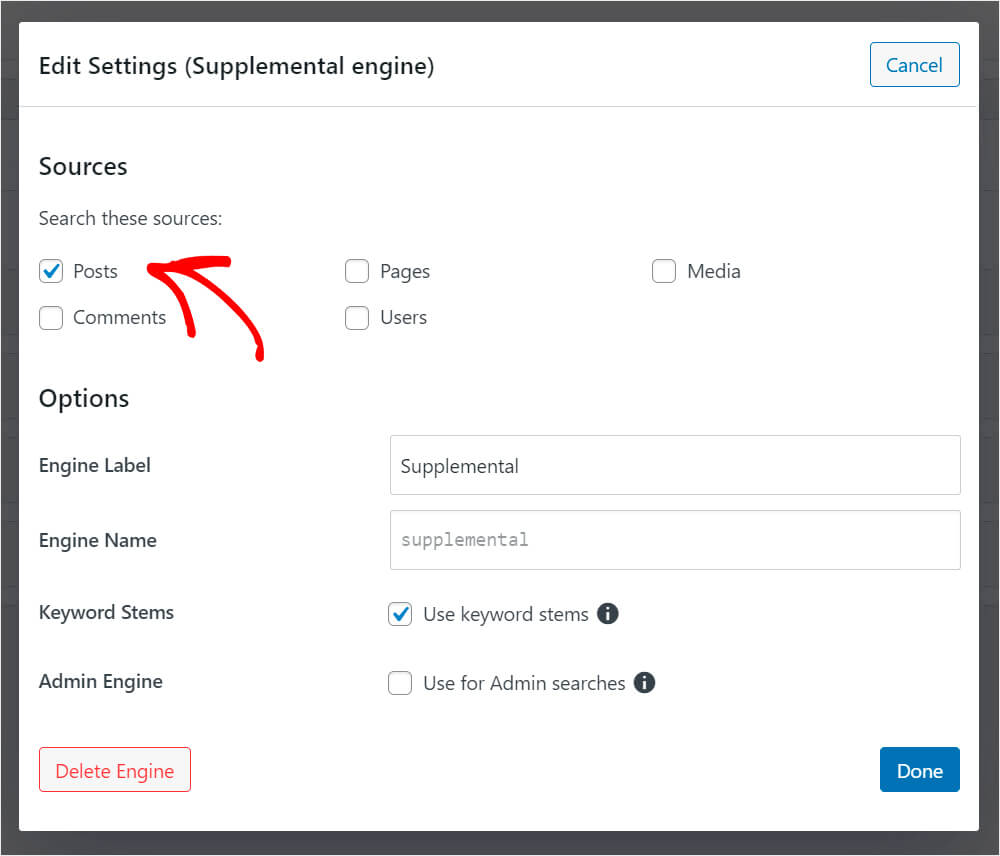
Task: Click the Keyword Stems label
Action: pyautogui.click(x=107, y=612)
